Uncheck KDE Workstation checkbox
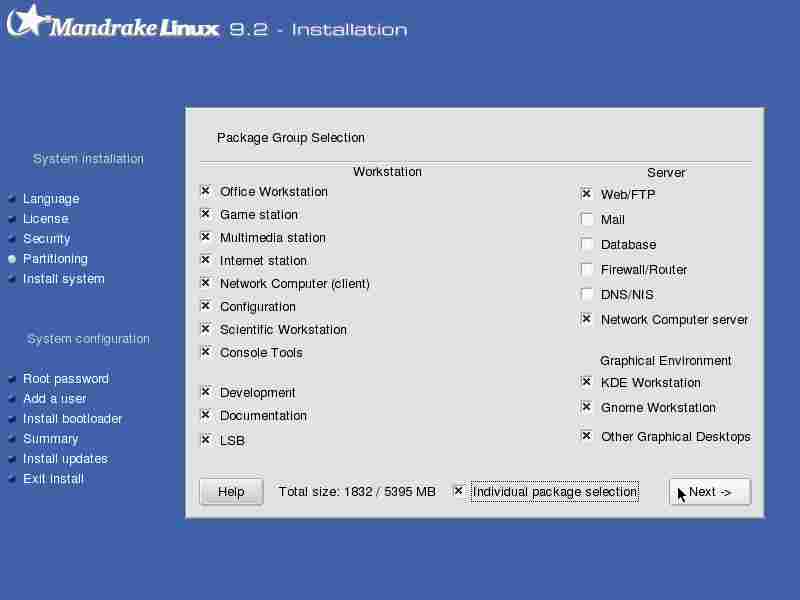 pos(587,382)
